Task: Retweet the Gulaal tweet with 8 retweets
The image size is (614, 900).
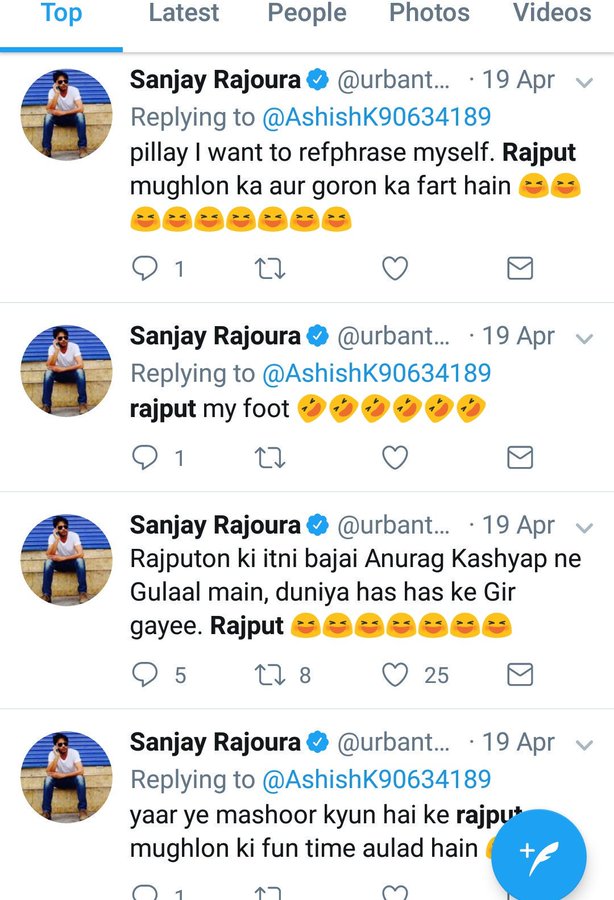Action: (x=270, y=675)
